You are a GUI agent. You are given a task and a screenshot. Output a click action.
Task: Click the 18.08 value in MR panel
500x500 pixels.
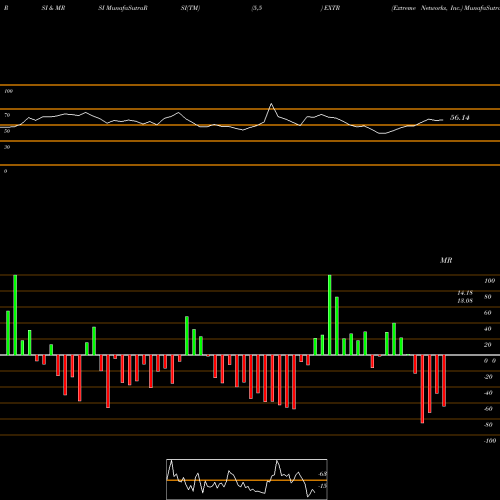[x=465, y=301]
